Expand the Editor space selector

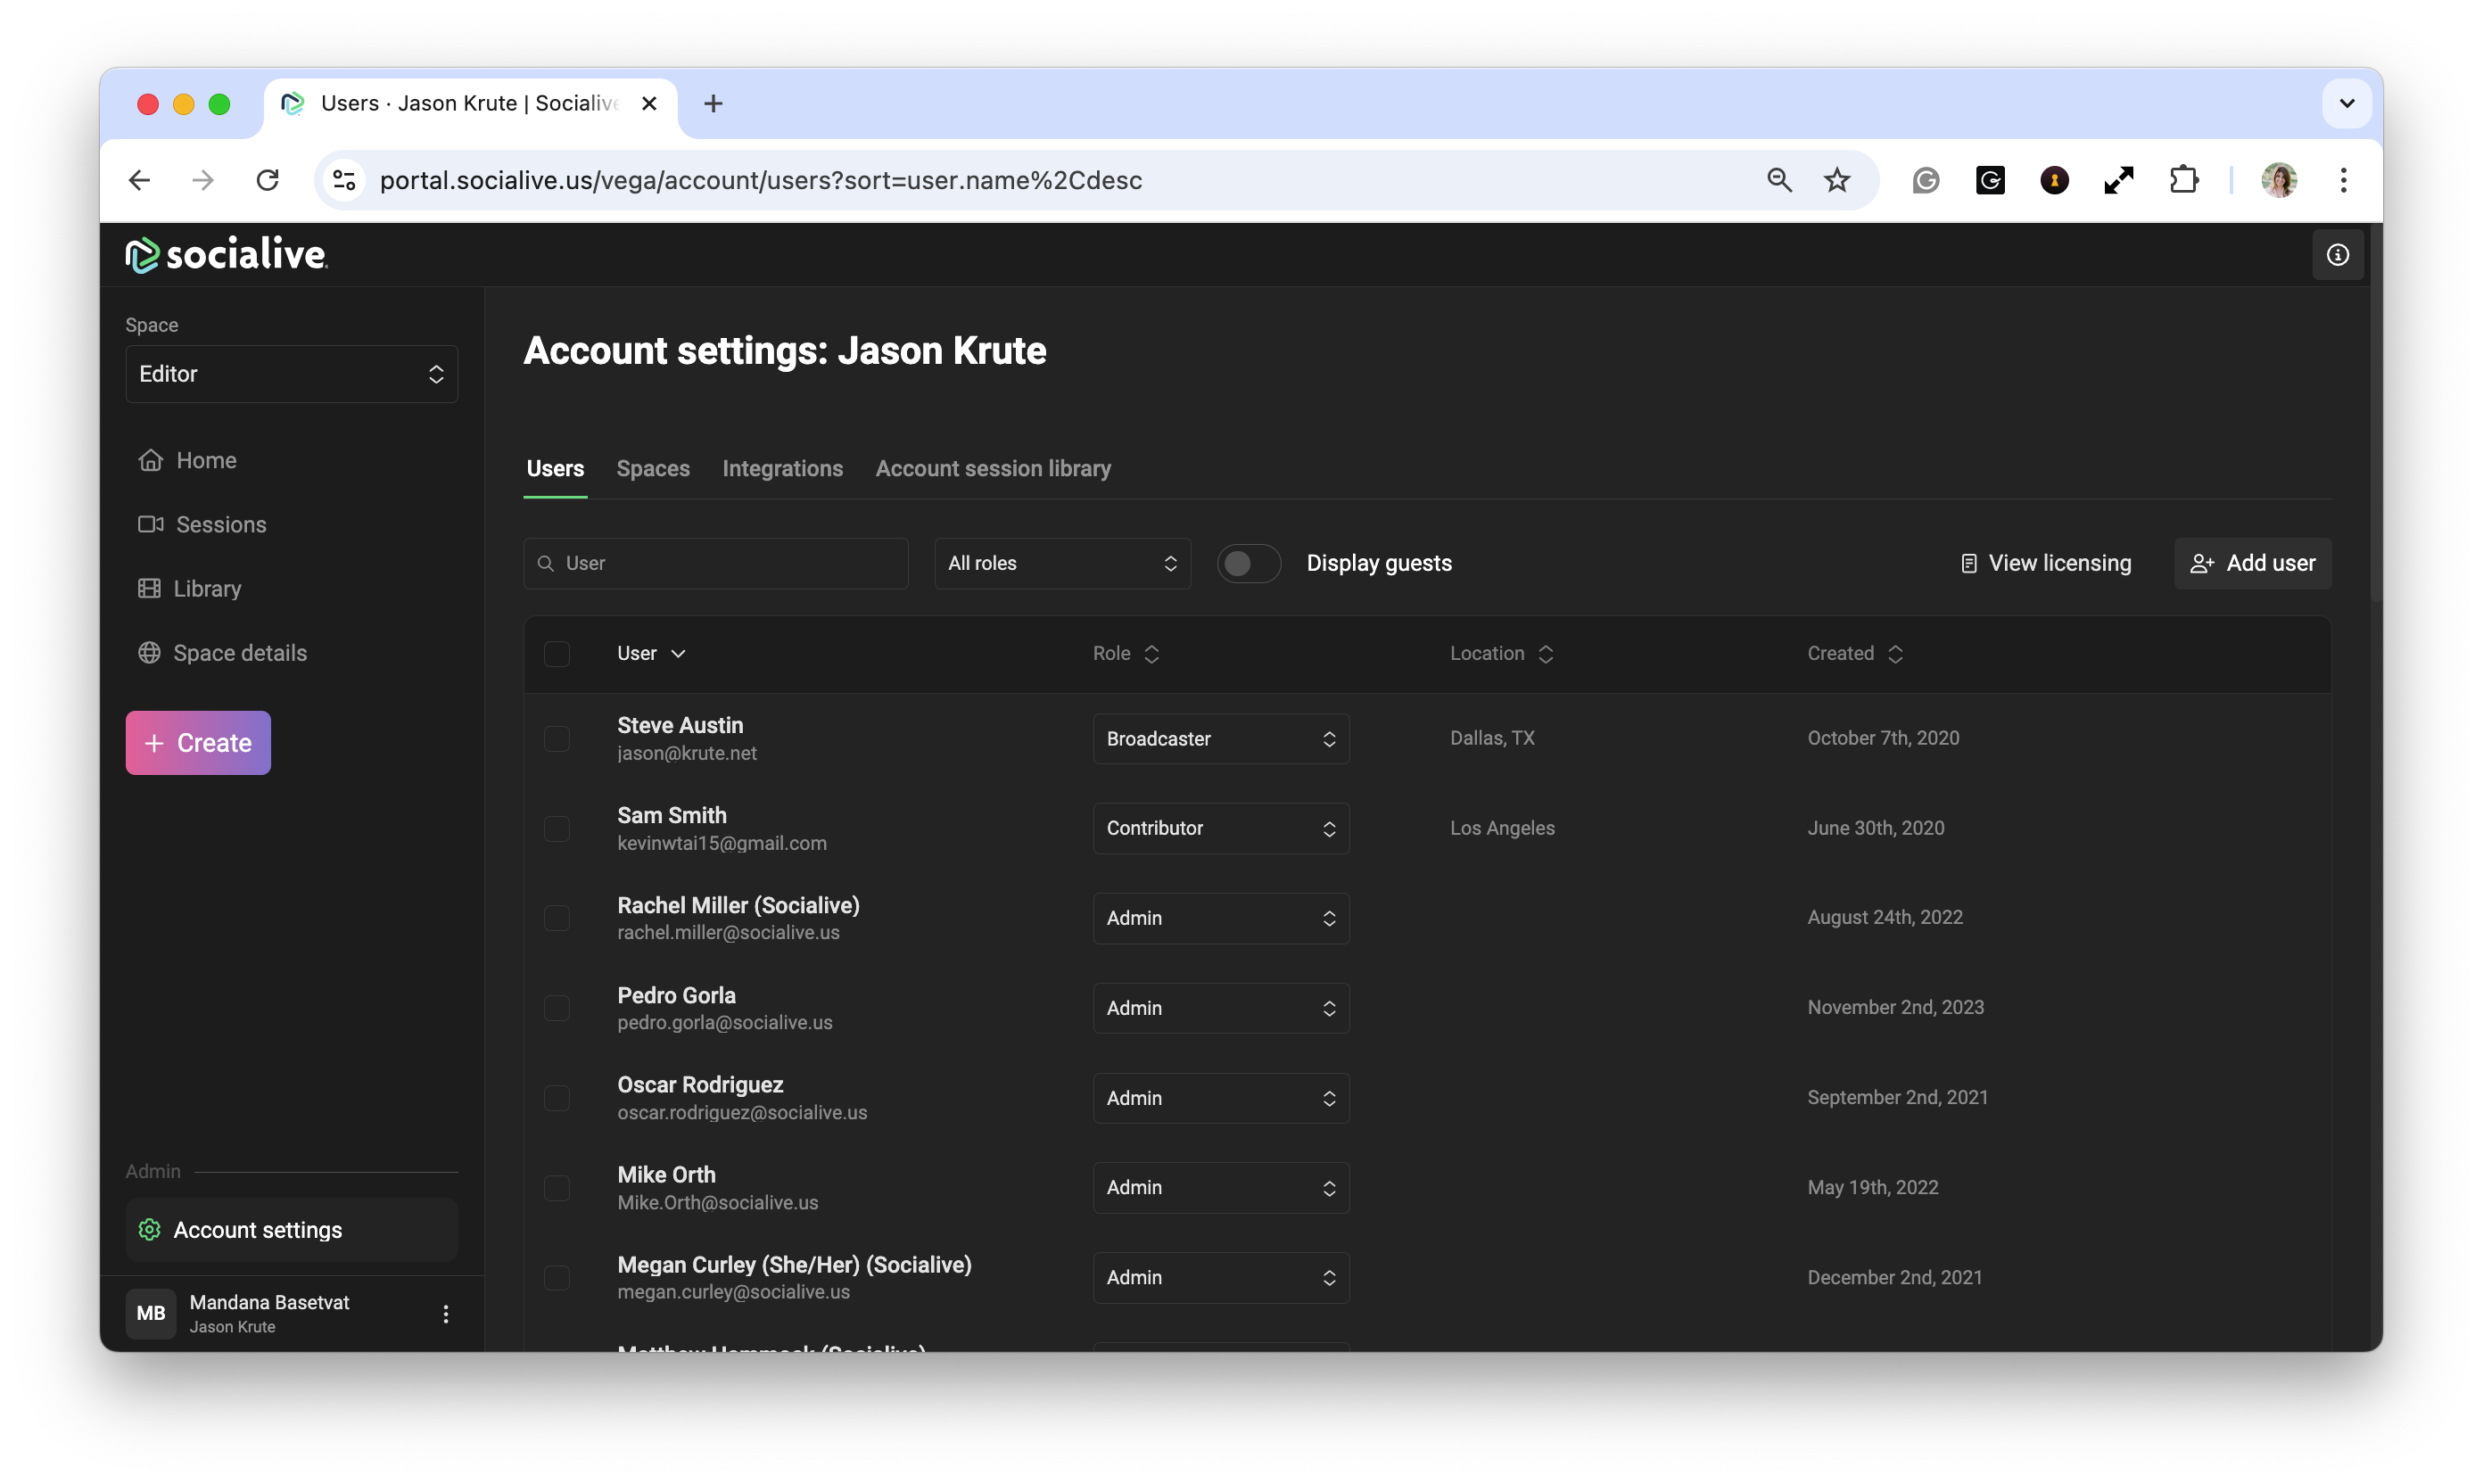(291, 374)
